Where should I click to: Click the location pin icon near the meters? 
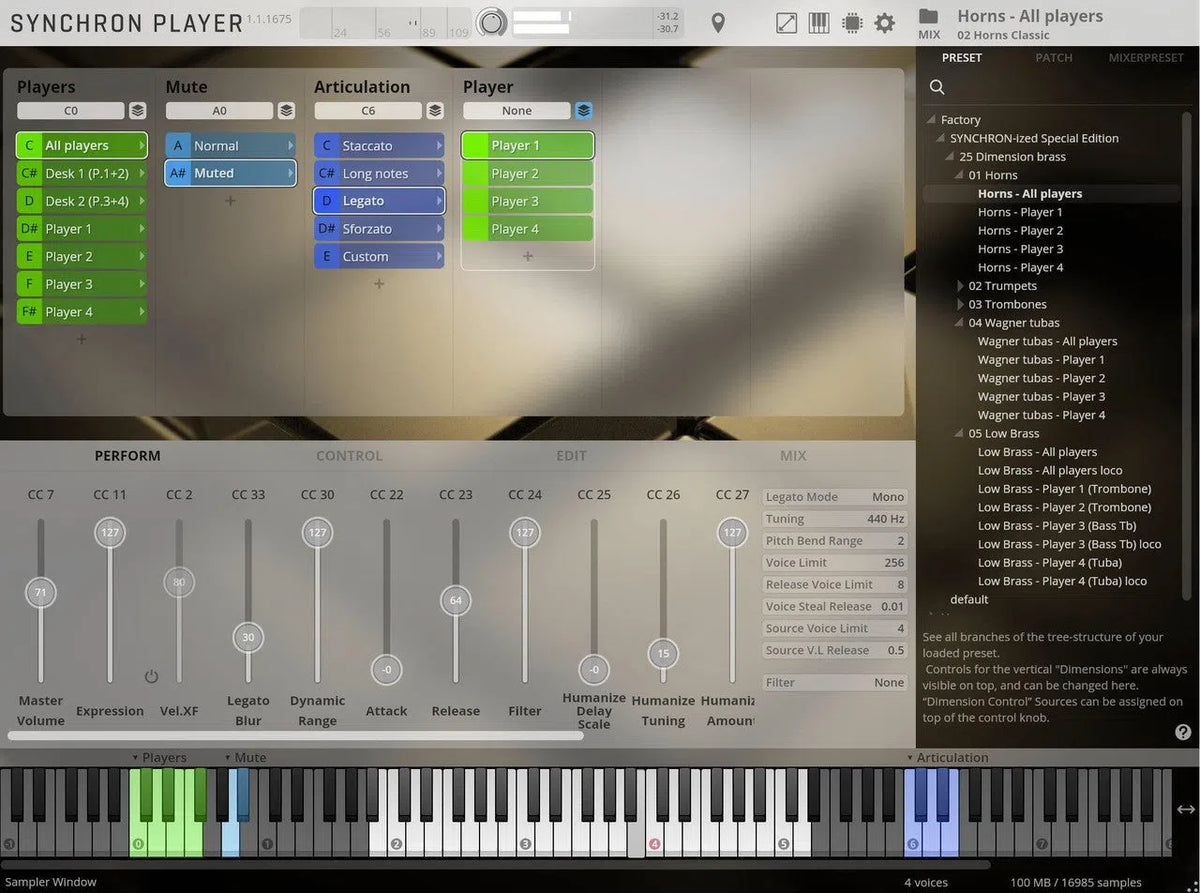[x=718, y=23]
